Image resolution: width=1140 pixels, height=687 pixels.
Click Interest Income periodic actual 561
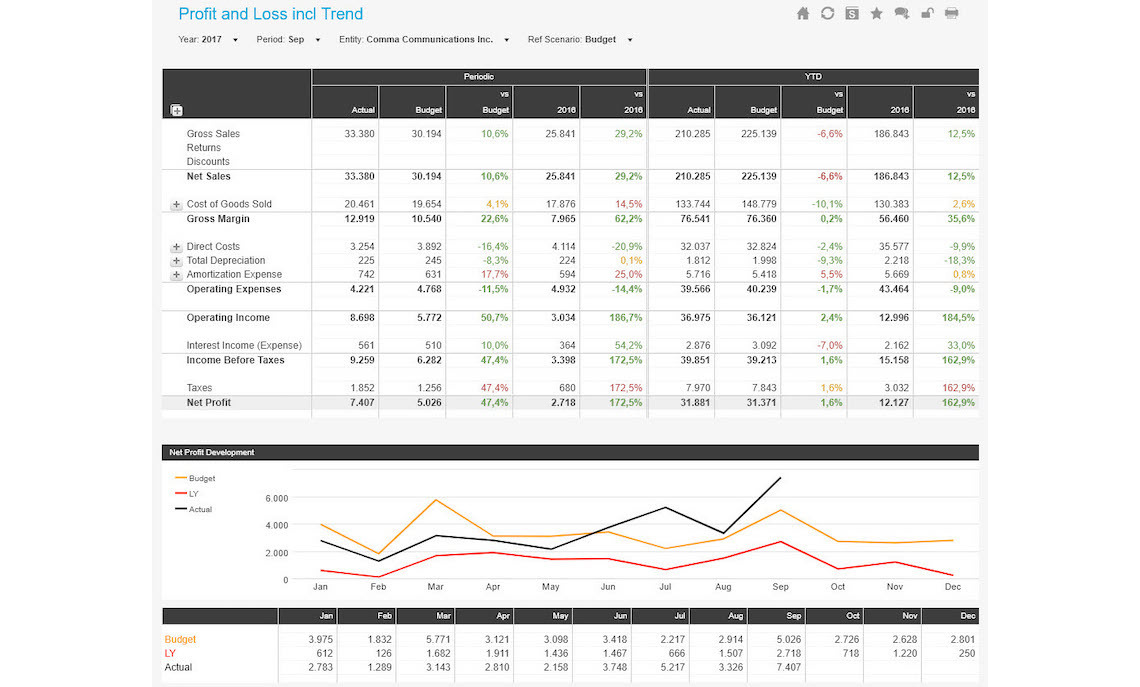point(366,345)
